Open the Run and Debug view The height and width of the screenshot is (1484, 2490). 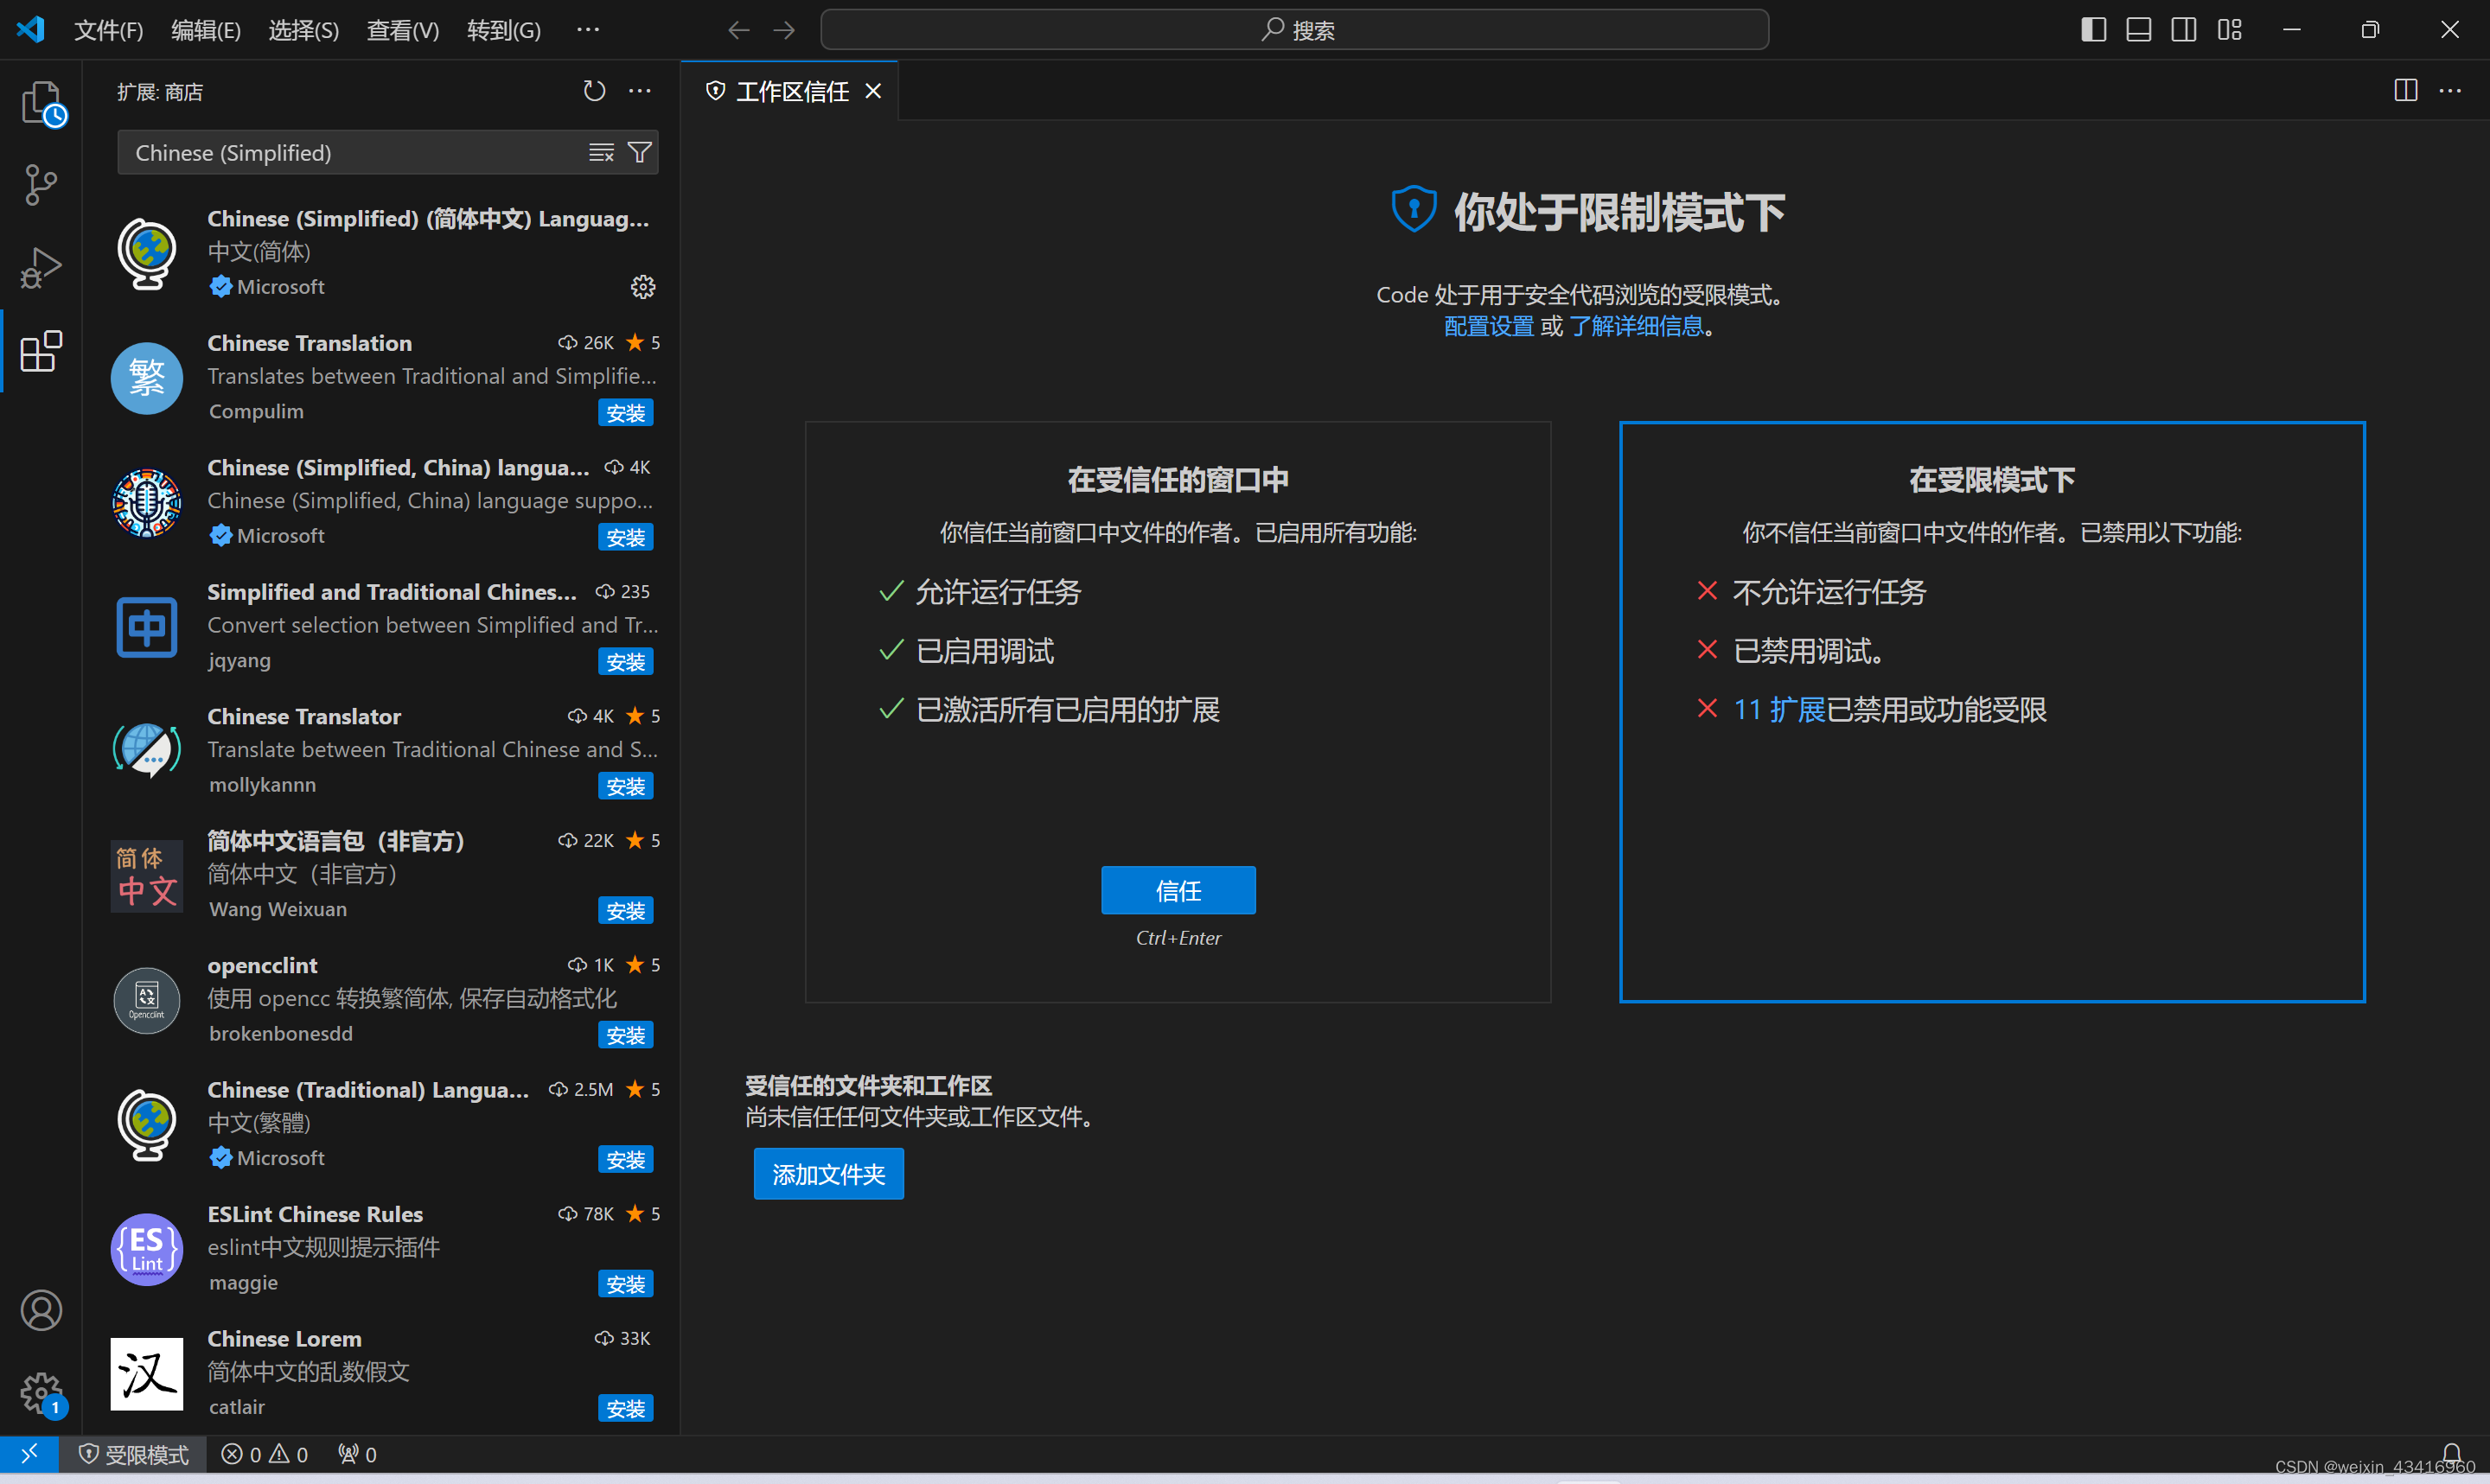point(41,268)
